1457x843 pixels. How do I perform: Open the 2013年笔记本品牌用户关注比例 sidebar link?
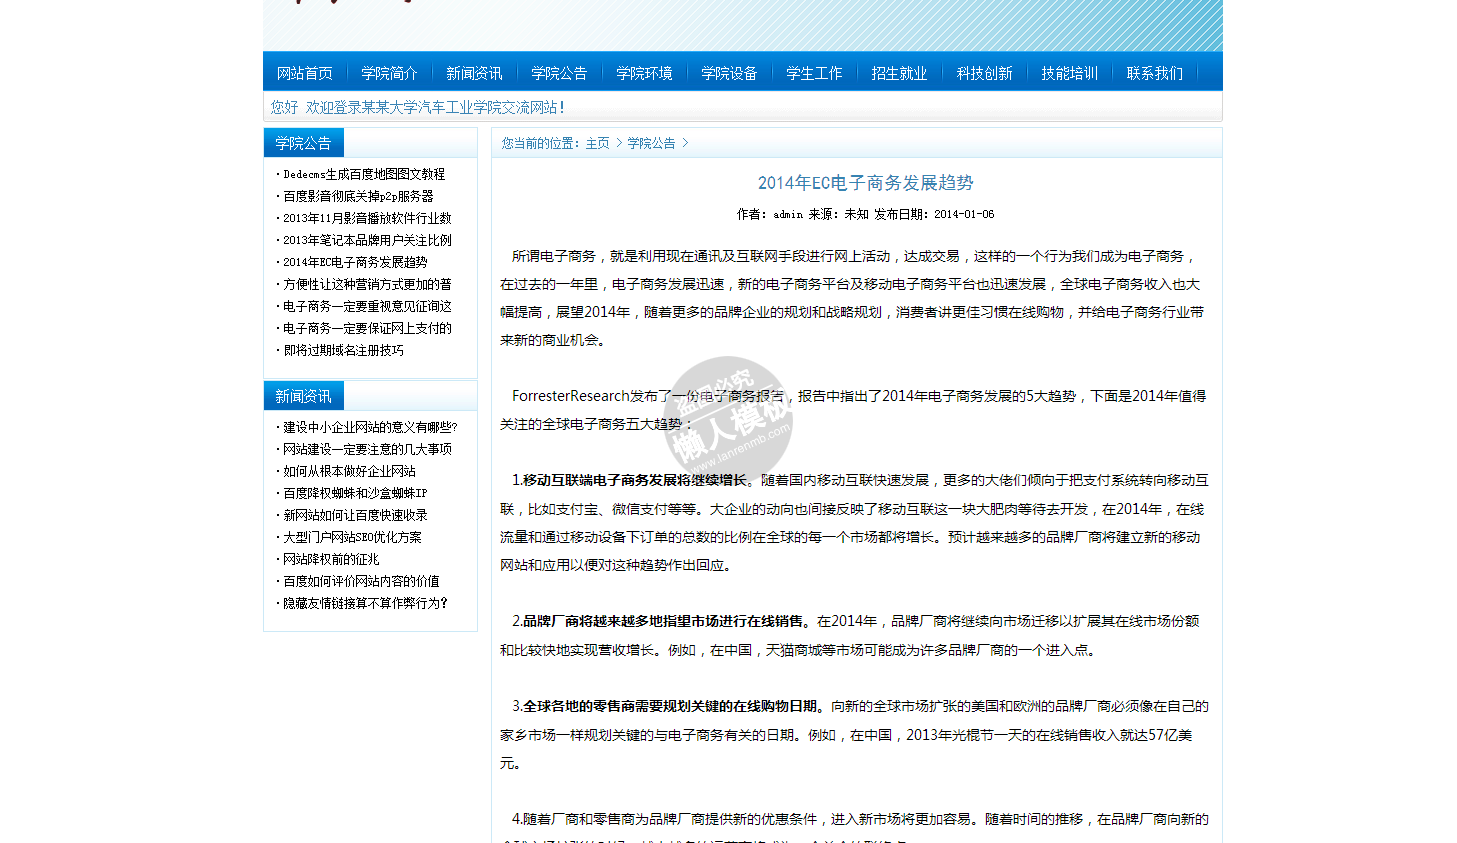(367, 240)
